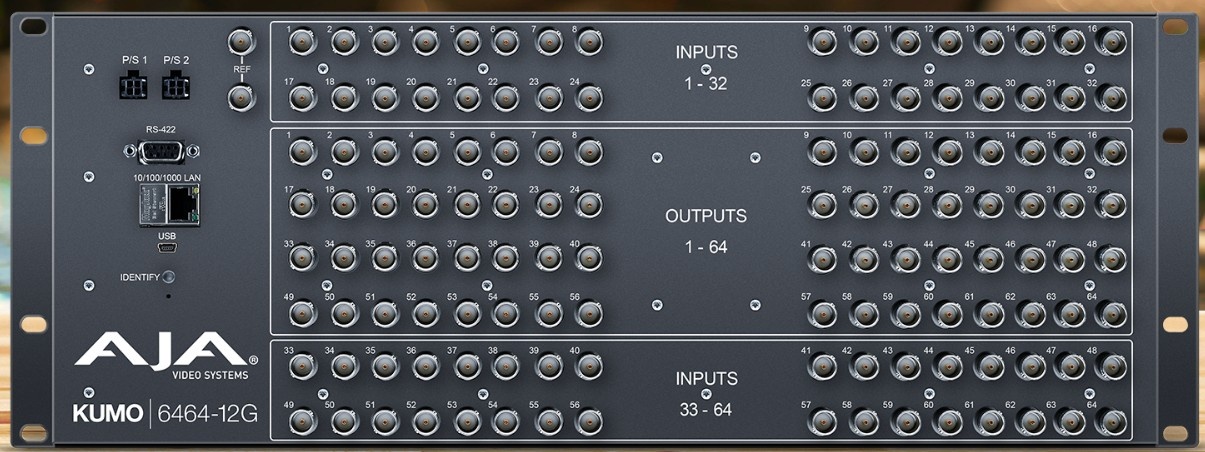Select input BNC connector 24

(x=590, y=98)
